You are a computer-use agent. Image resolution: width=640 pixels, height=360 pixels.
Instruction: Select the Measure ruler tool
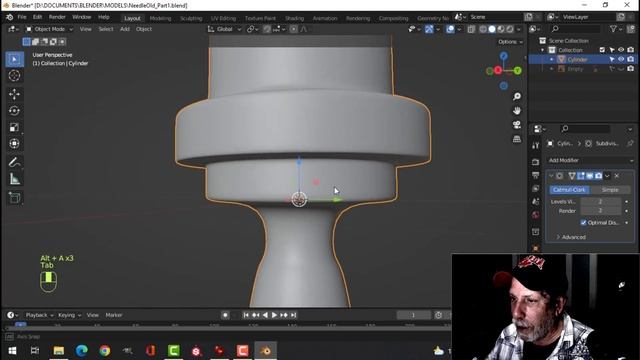click(x=14, y=179)
